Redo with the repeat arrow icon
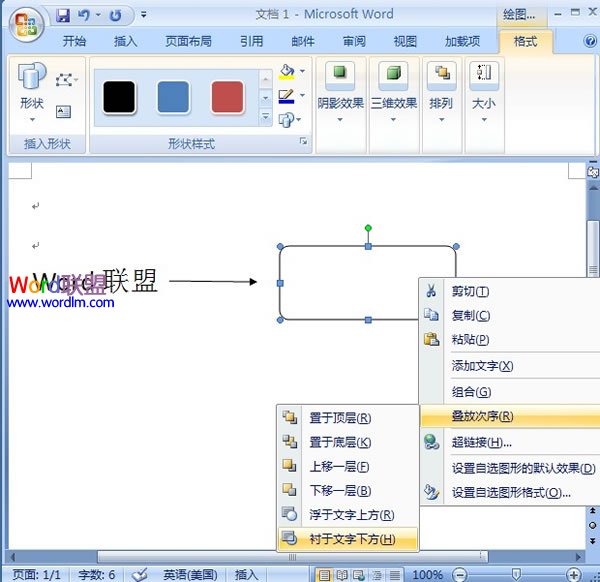Viewport: 600px width, 582px height. (x=115, y=16)
